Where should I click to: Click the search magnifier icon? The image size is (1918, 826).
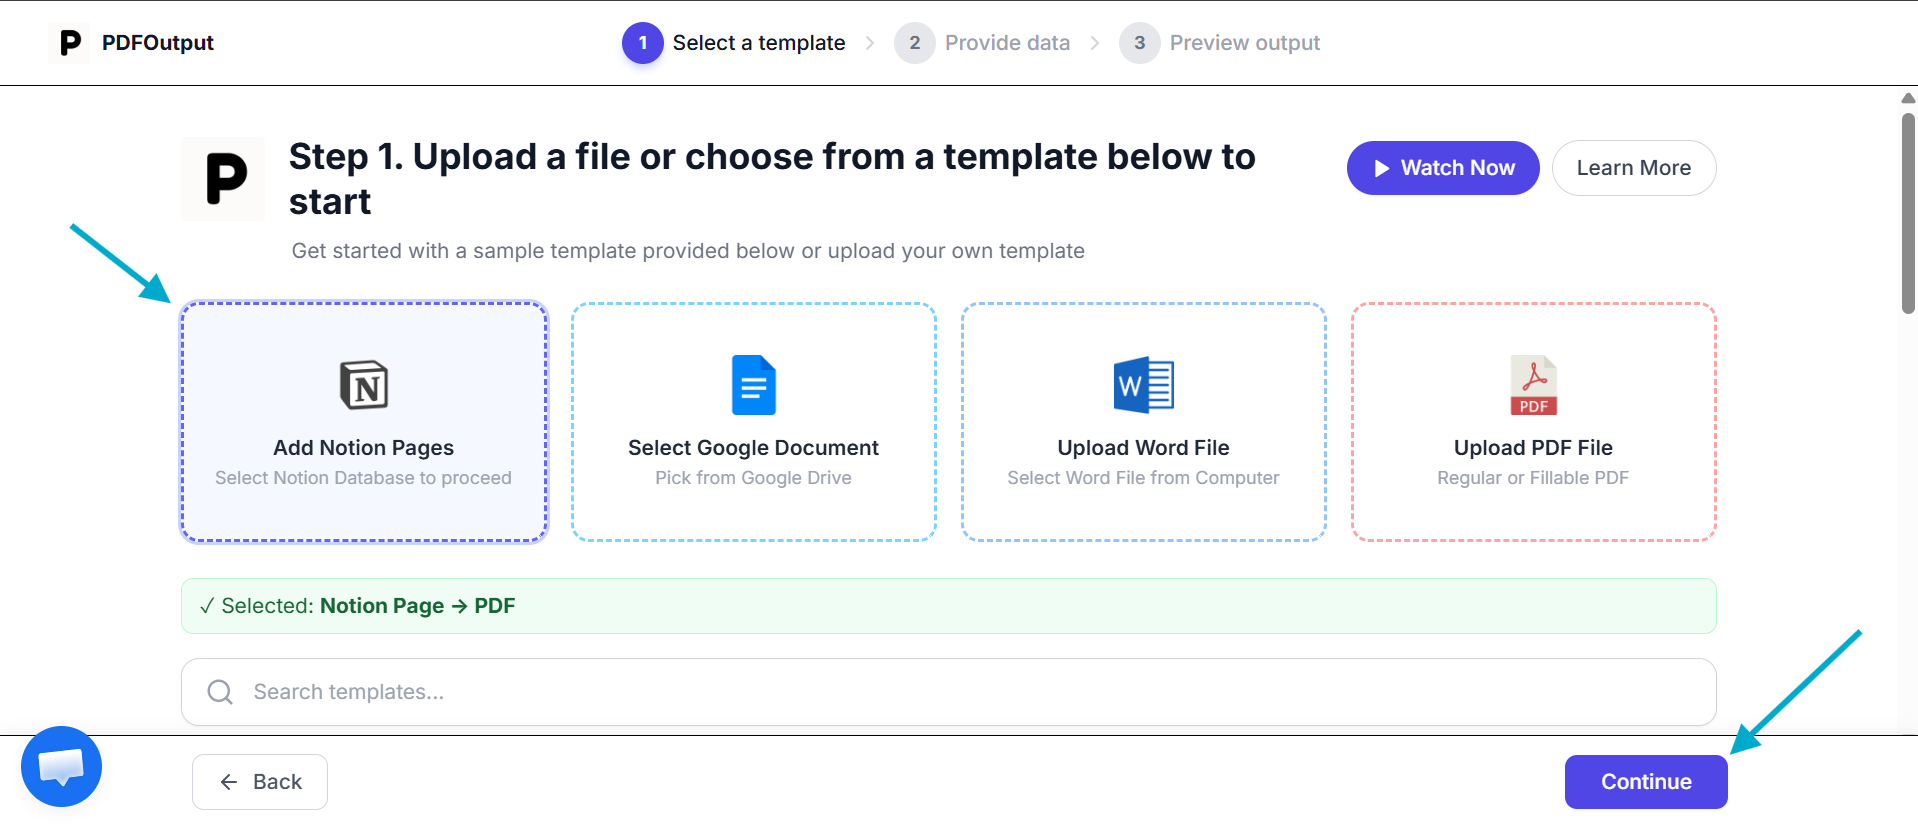tap(220, 692)
